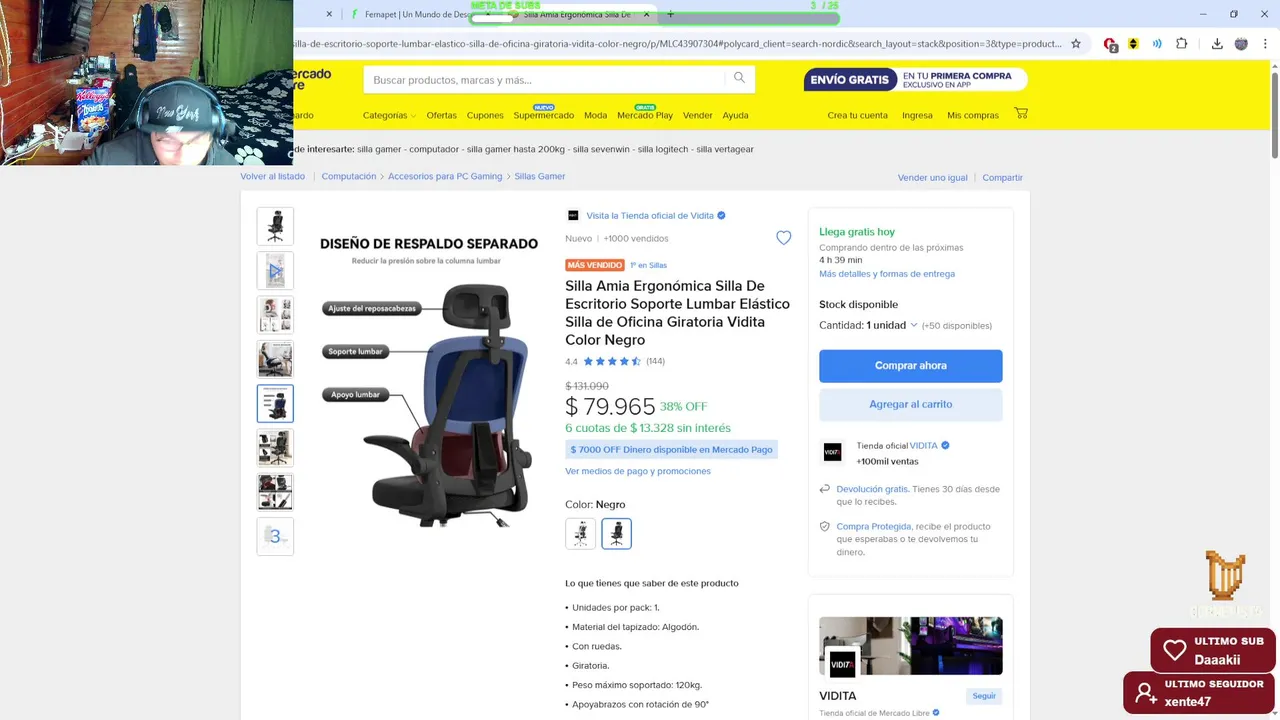Open a new browser tab

tap(670, 15)
